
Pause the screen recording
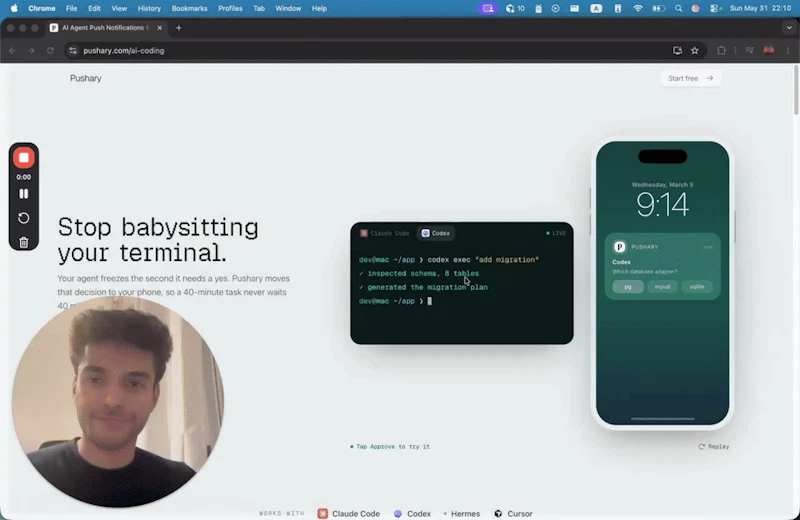(x=23, y=194)
